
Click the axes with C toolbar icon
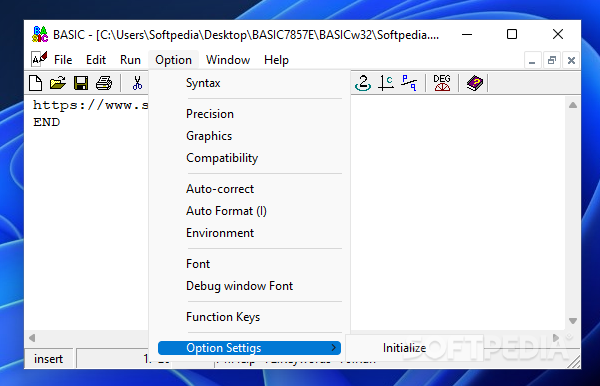386,83
